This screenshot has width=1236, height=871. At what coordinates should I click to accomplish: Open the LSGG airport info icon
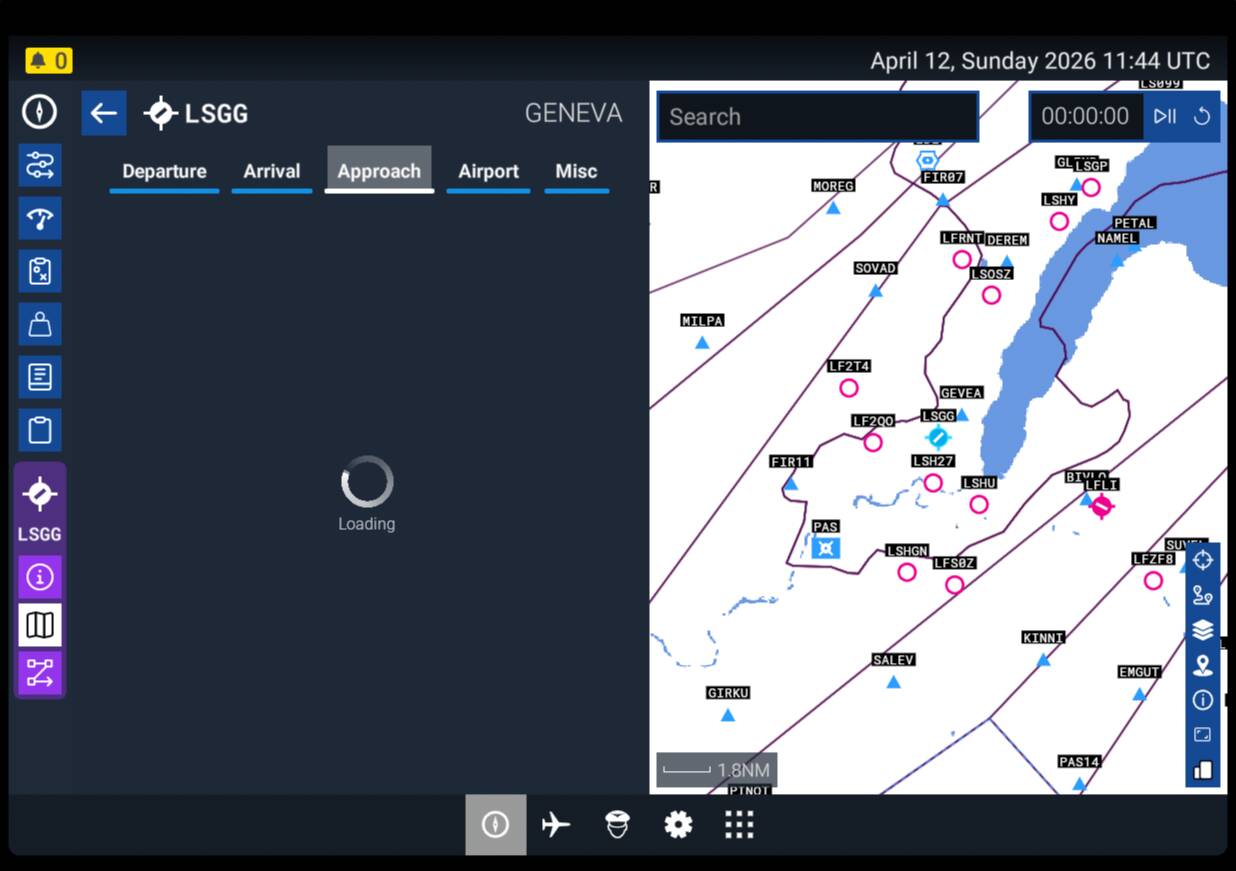coord(40,577)
